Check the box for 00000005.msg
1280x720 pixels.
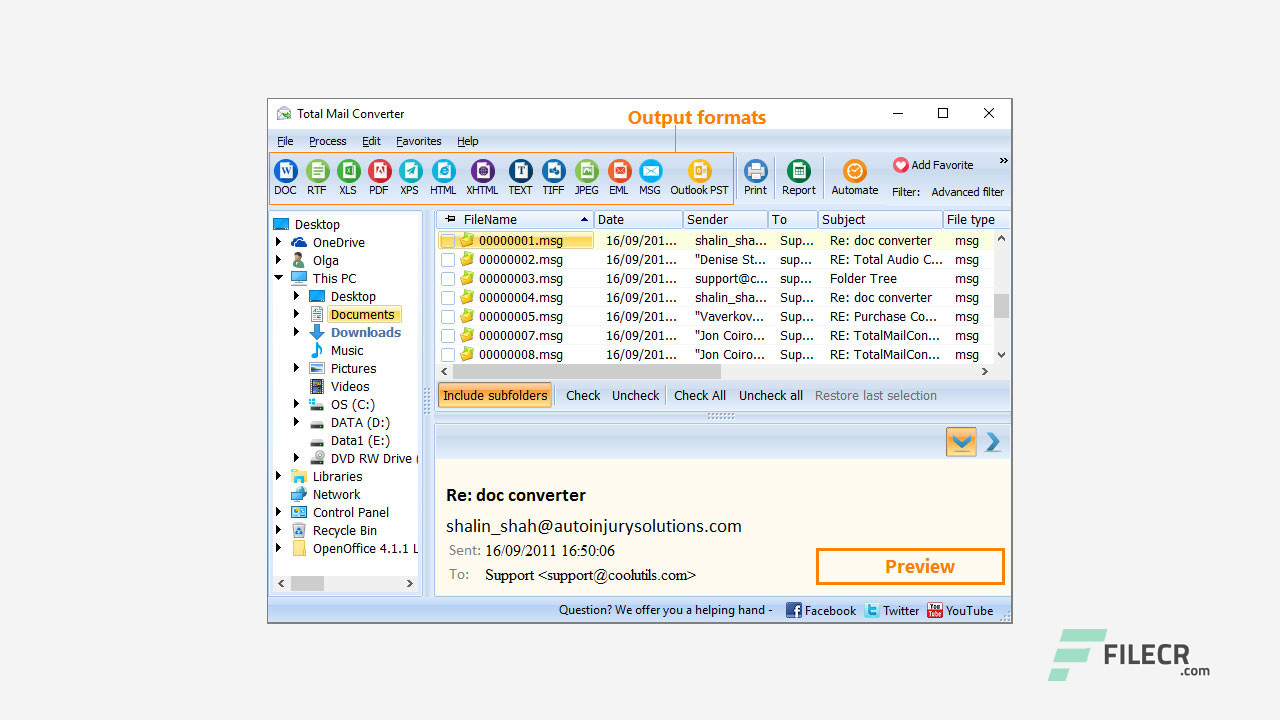(448, 317)
